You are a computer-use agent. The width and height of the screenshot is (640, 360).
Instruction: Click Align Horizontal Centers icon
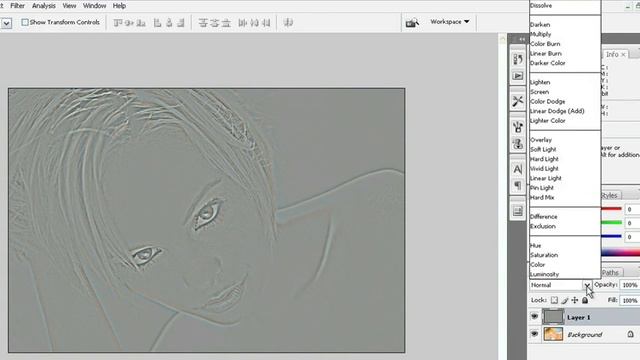pos(169,23)
